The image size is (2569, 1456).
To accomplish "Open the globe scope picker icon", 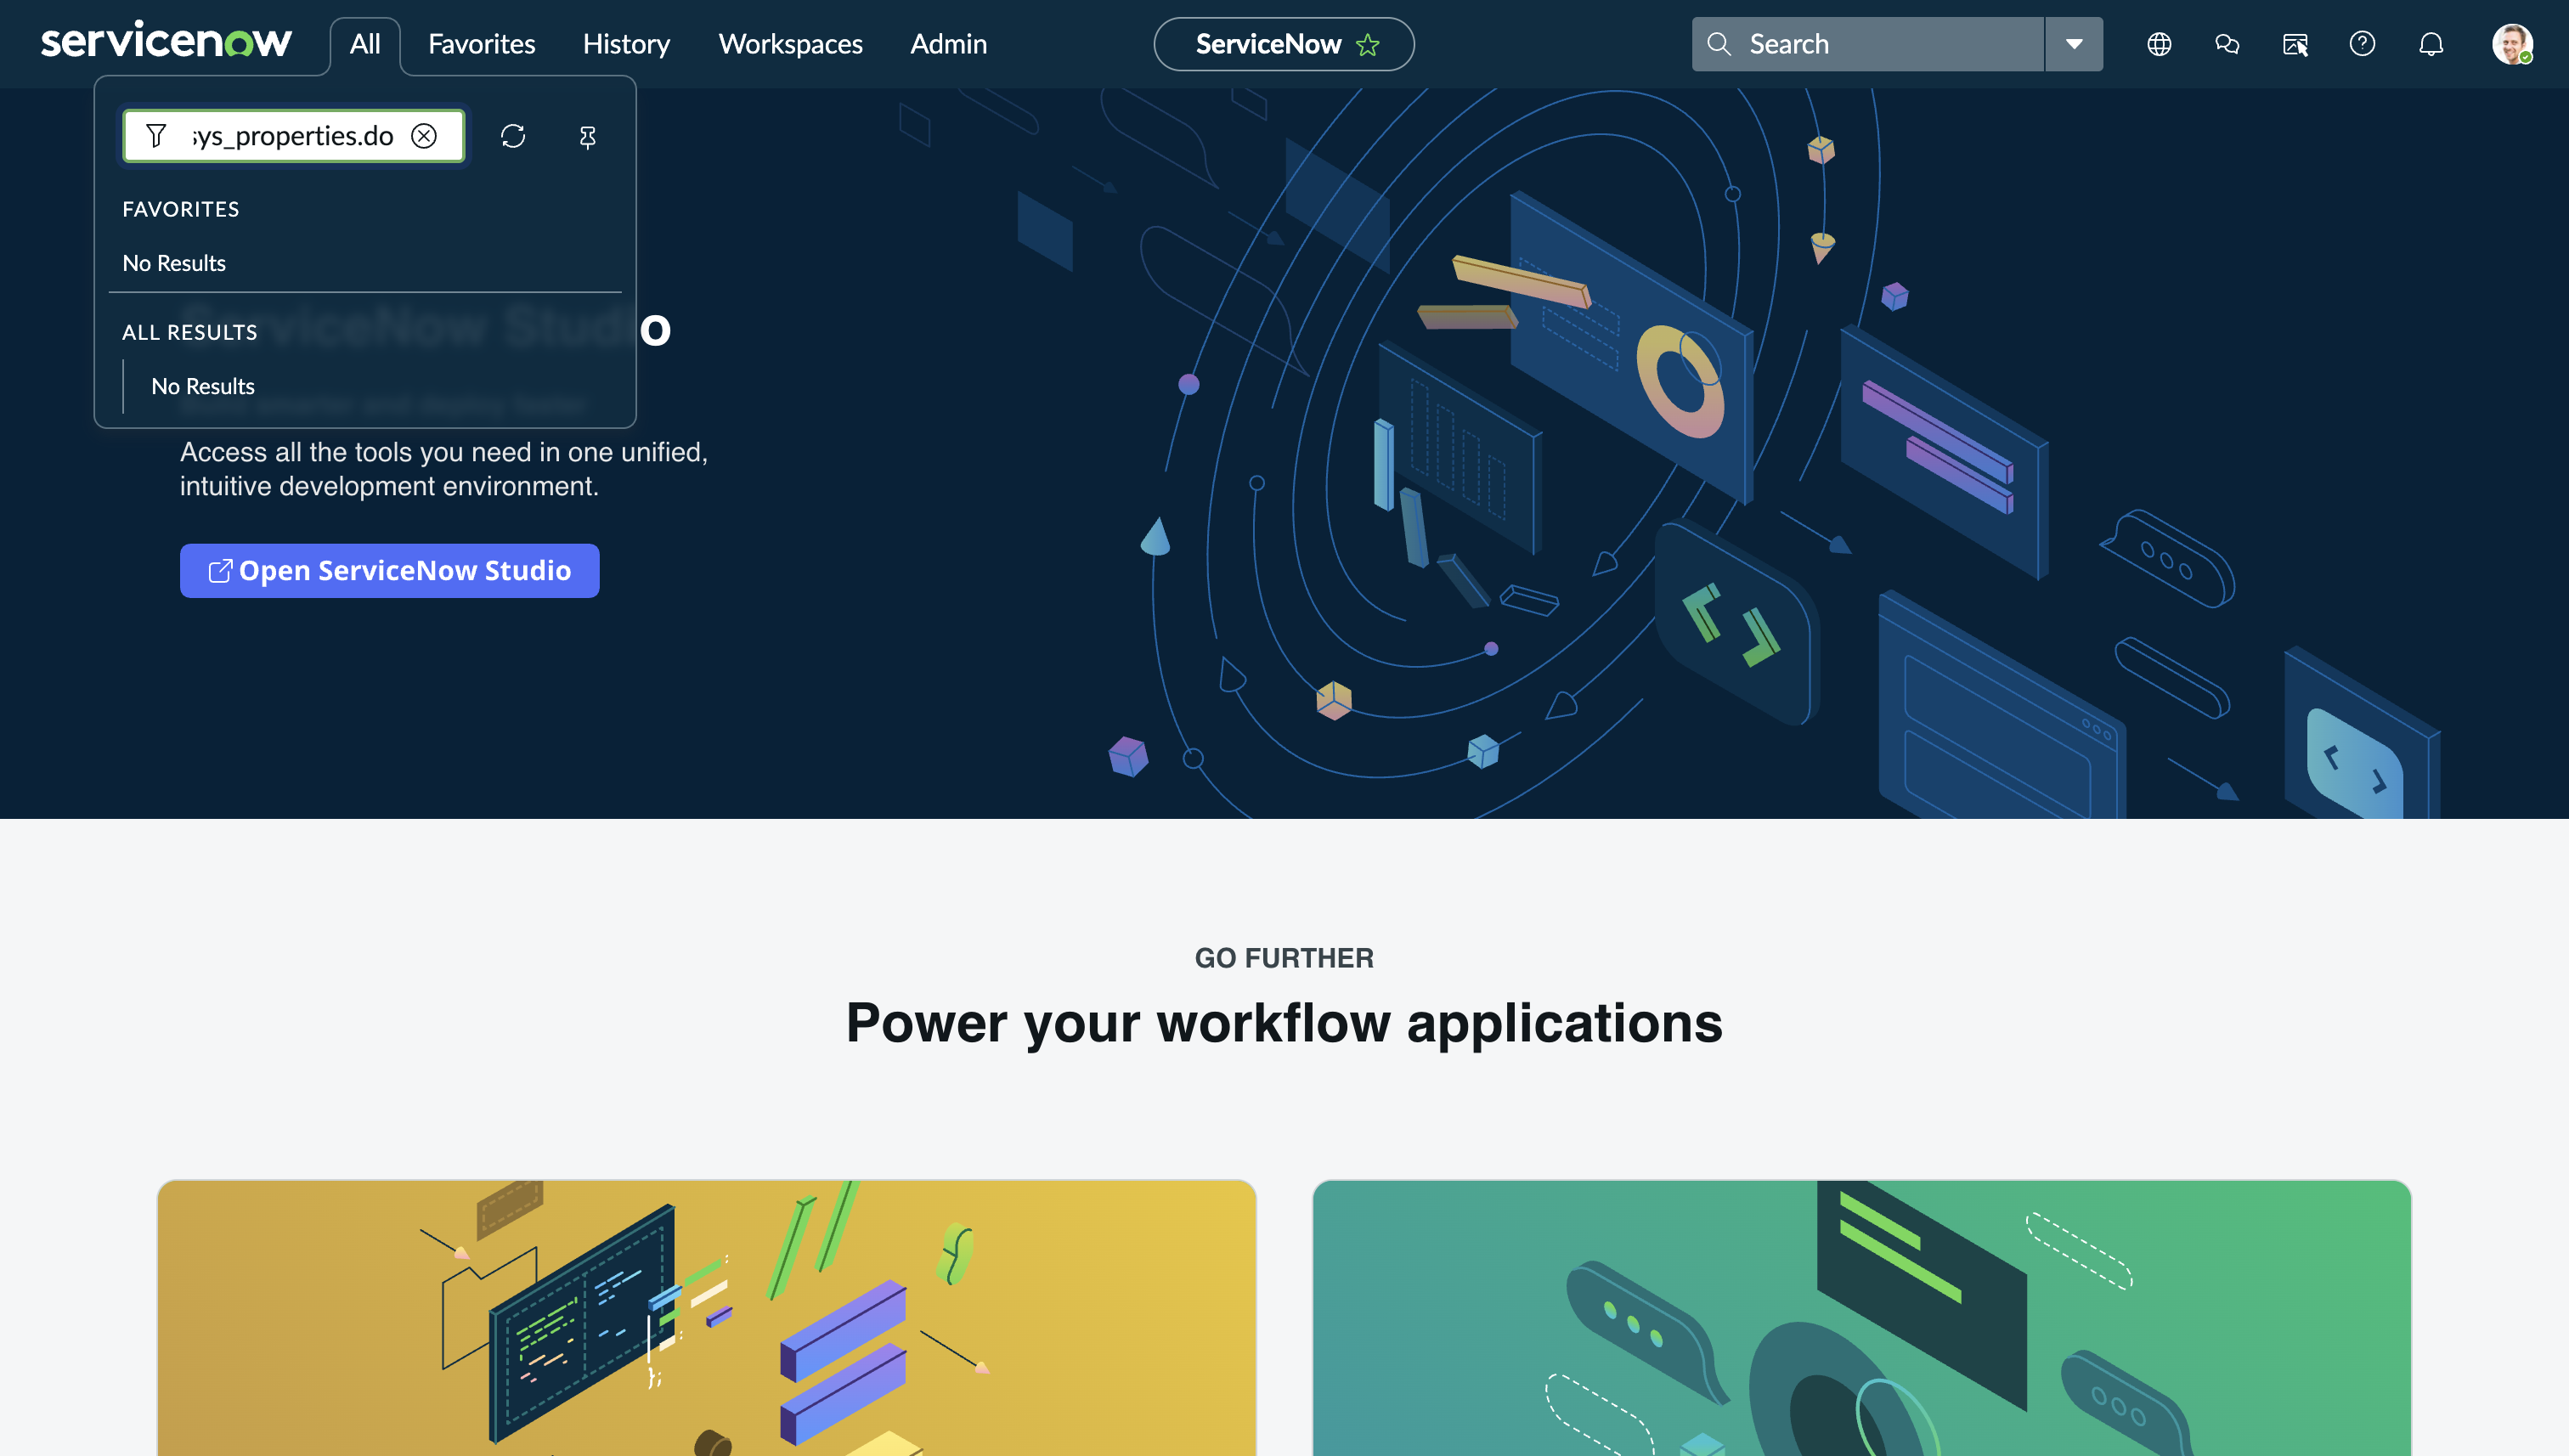I will click(x=2159, y=44).
